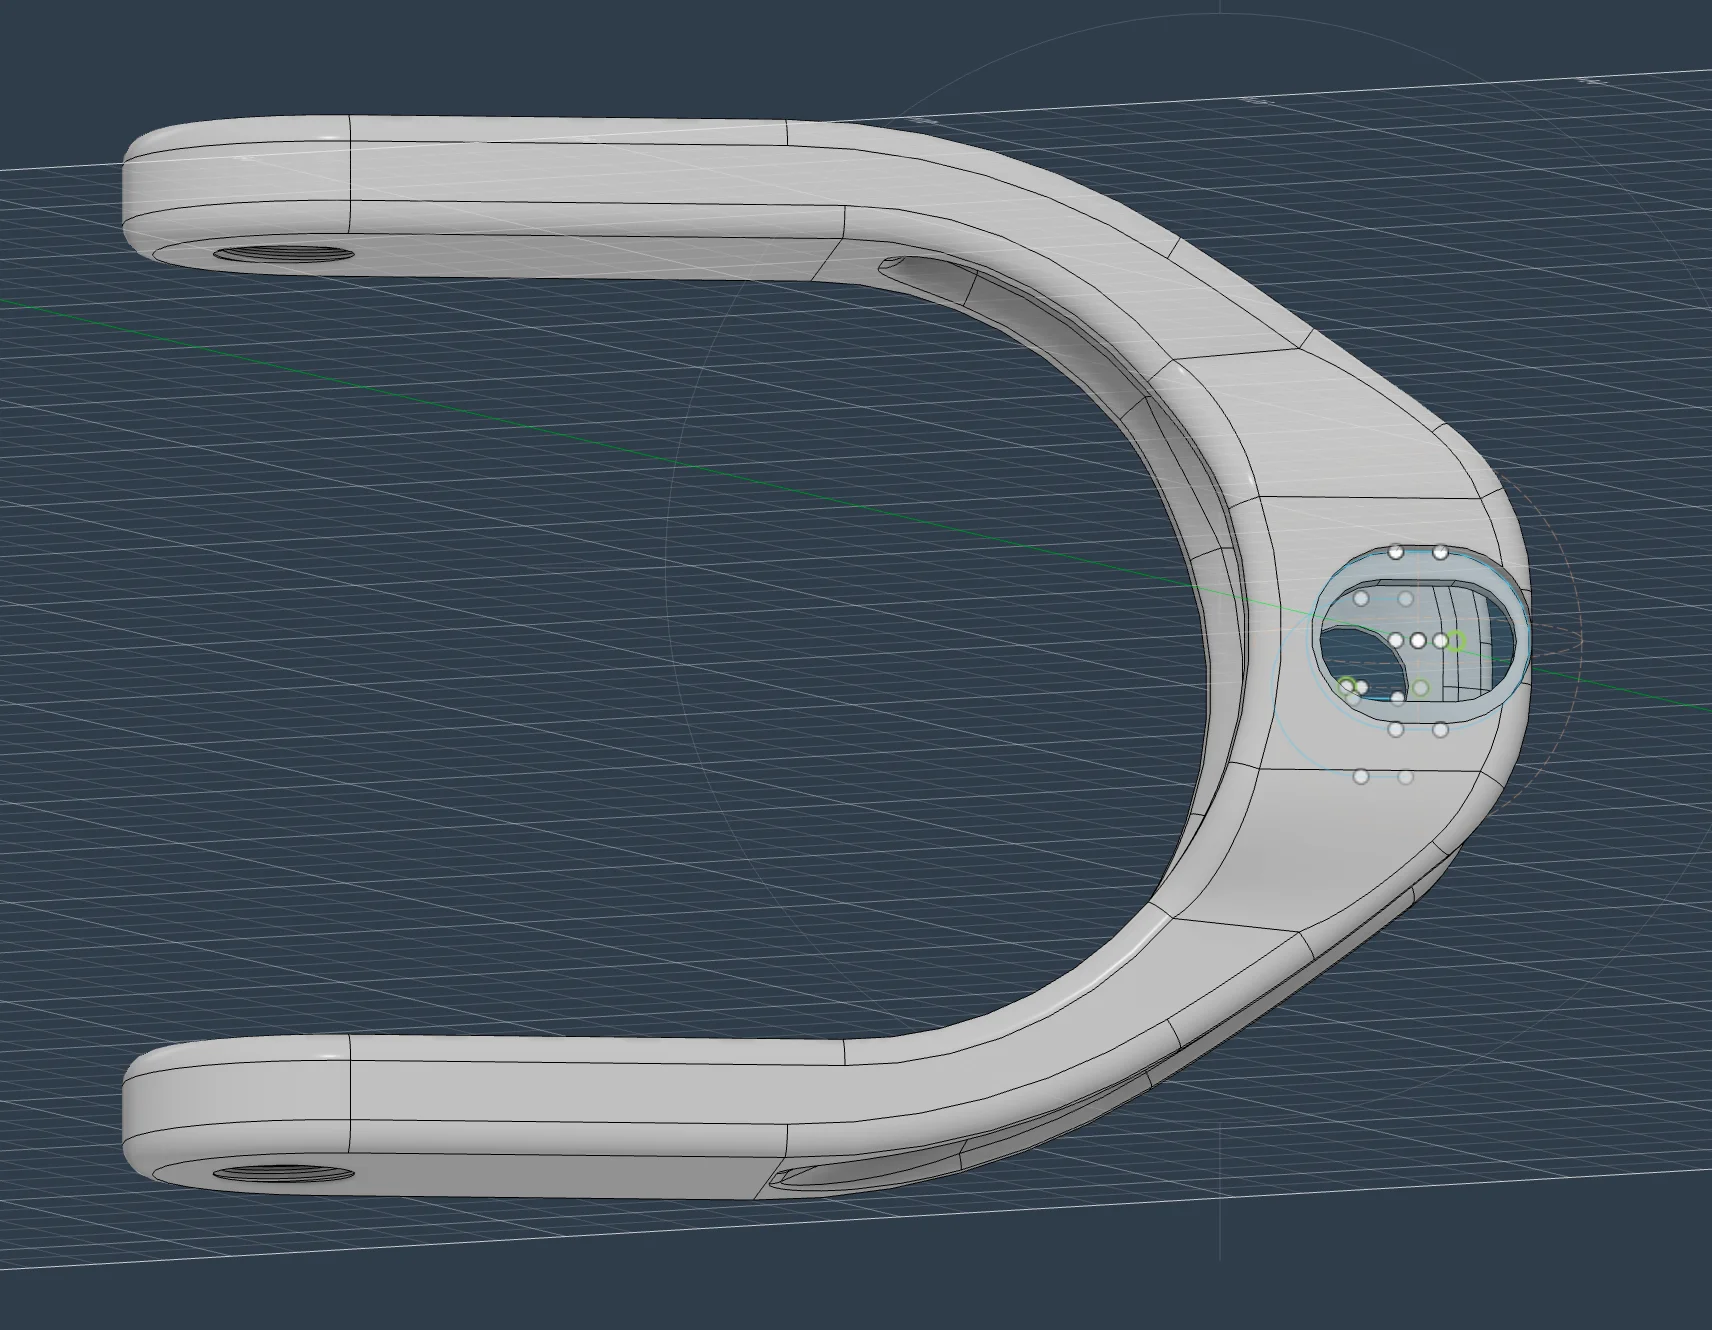Select the threaded hole in the lower arm
This screenshot has height=1330, width=1712.
[x=284, y=1173]
